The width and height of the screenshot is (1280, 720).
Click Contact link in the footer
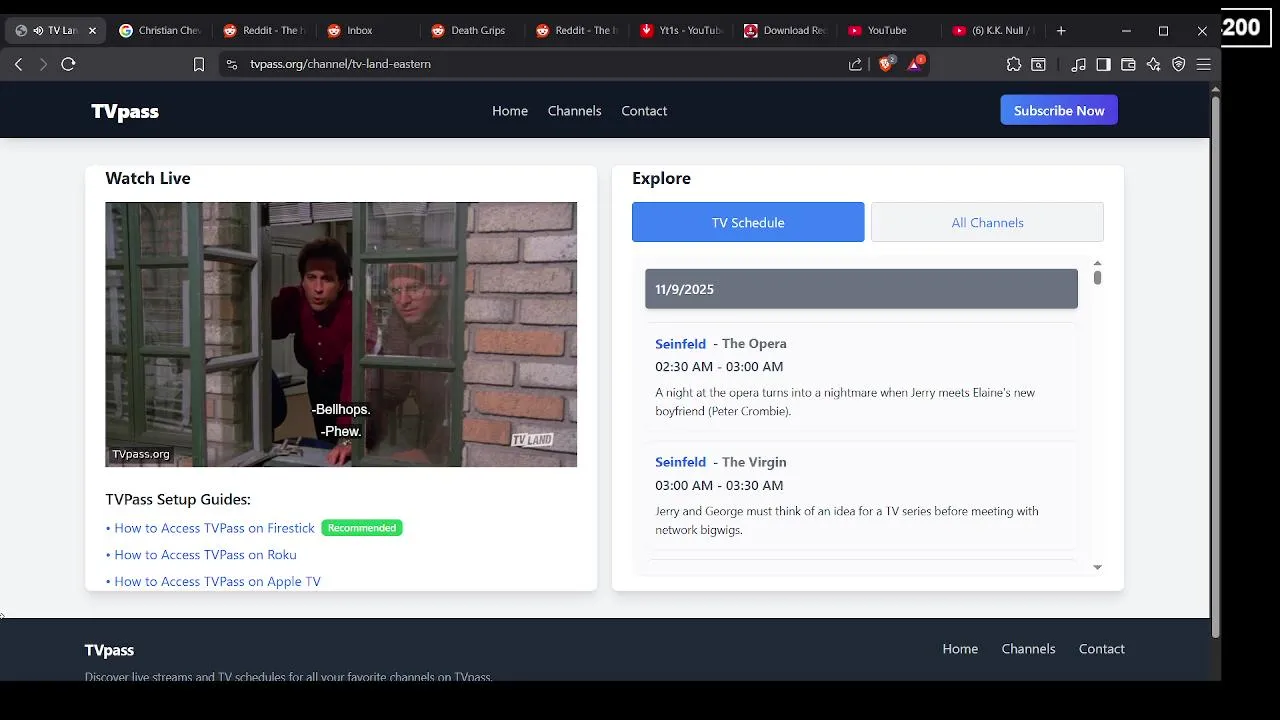click(1101, 649)
